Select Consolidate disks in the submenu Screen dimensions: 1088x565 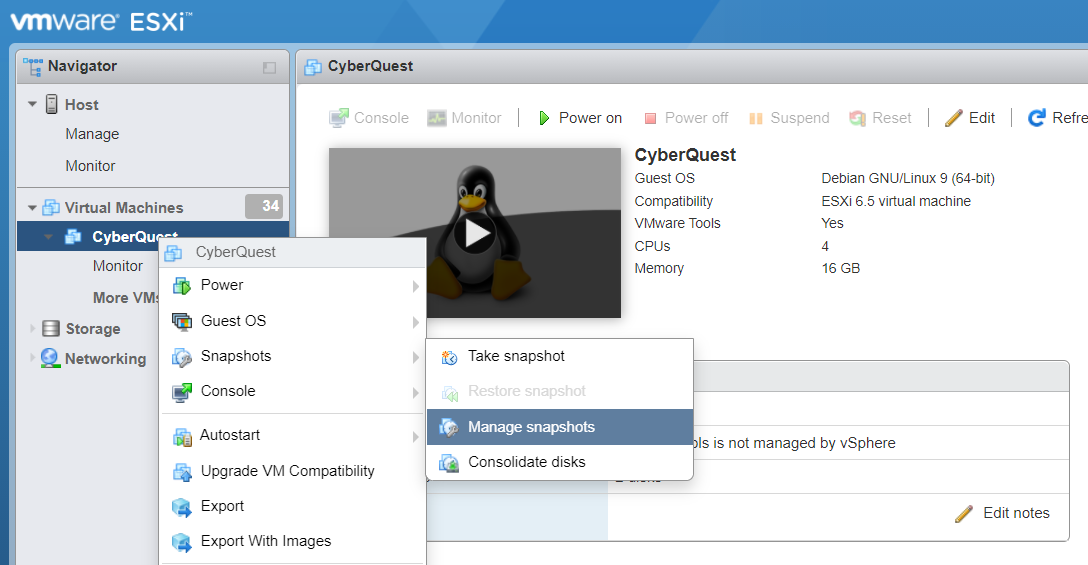pyautogui.click(x=559, y=462)
